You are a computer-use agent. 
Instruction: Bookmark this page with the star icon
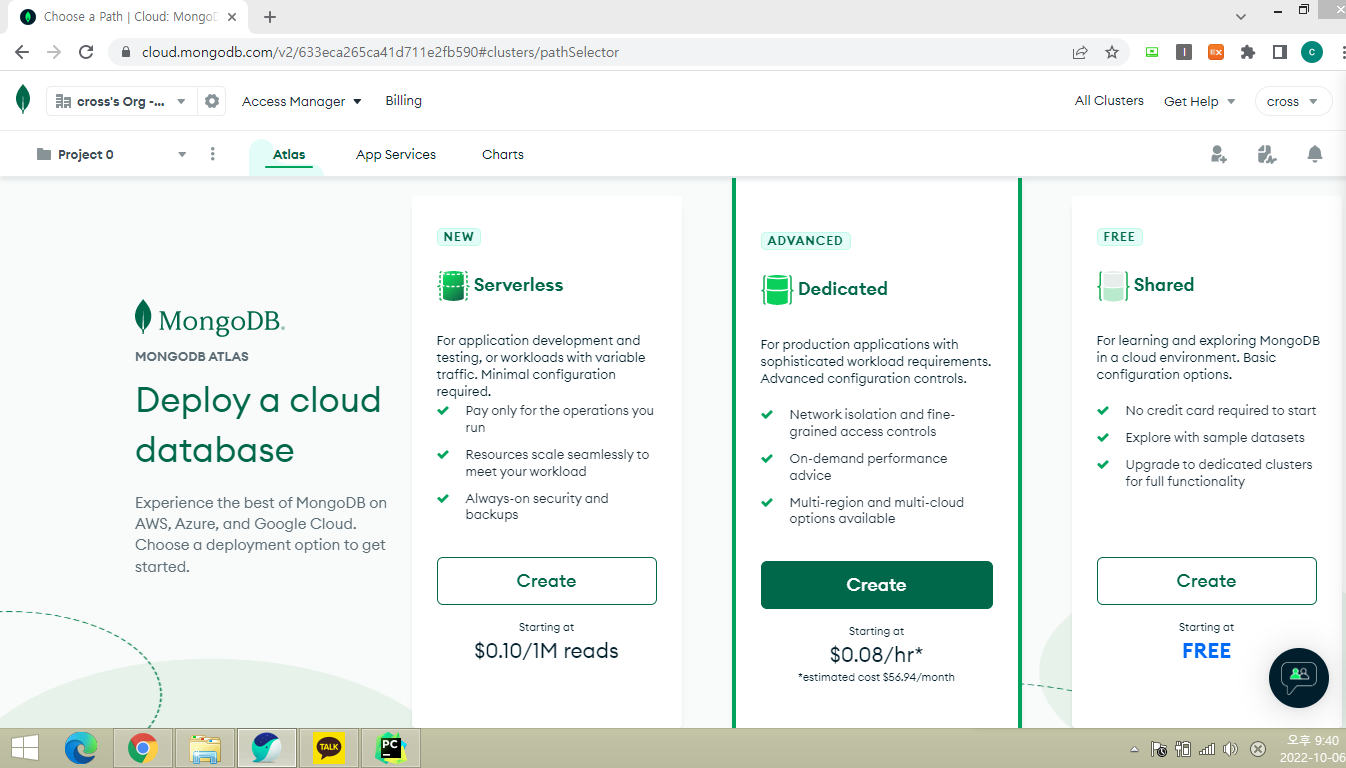click(x=1112, y=52)
